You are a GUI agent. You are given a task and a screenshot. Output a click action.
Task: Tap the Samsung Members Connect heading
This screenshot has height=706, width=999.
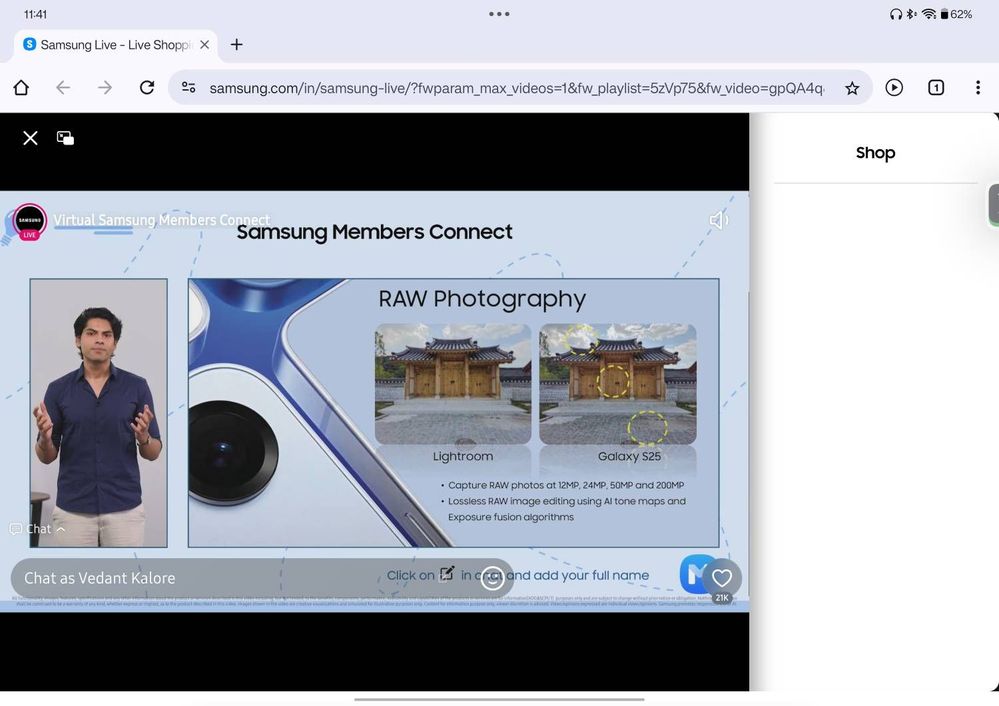coord(375,232)
